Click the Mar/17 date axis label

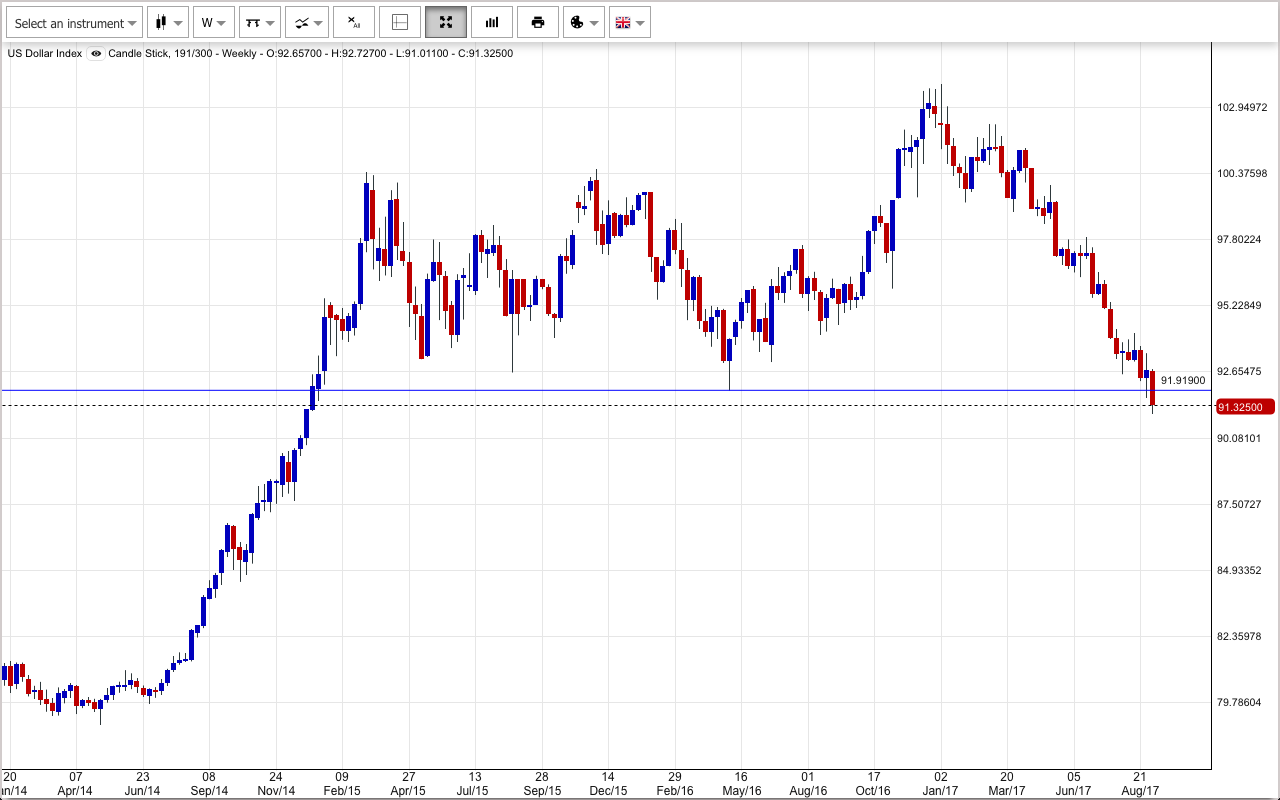point(1007,791)
